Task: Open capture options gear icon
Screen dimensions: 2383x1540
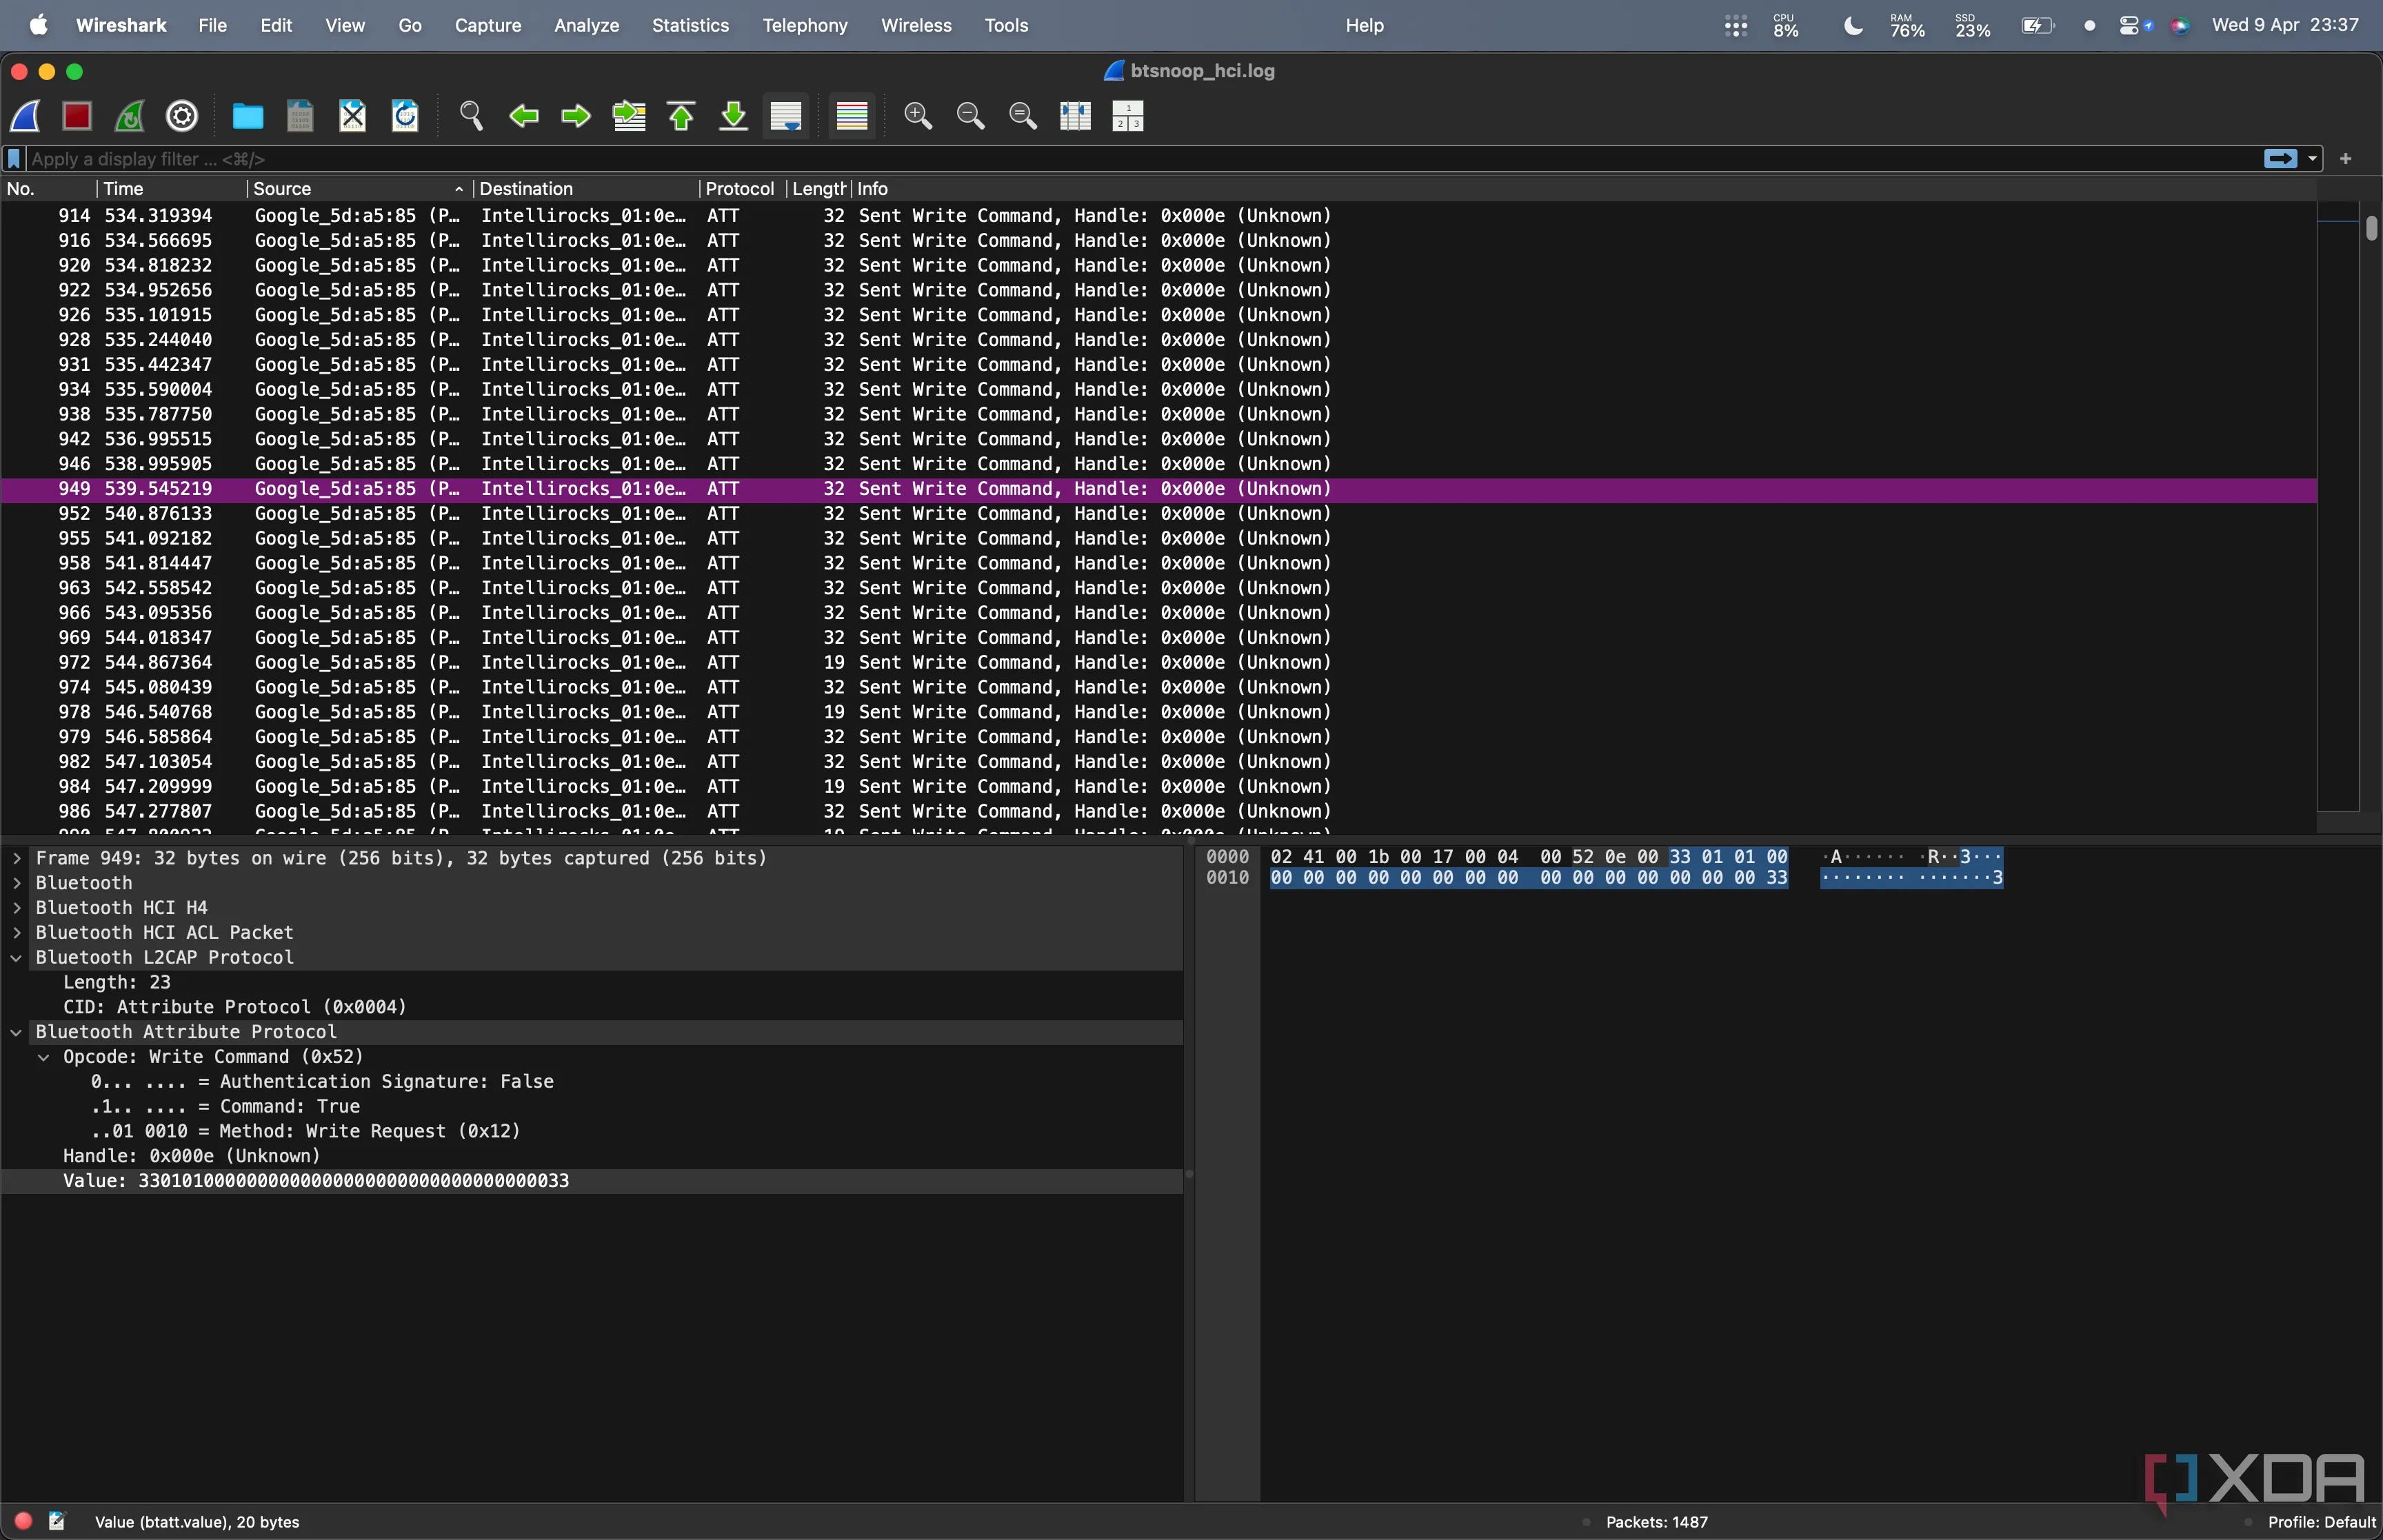Action: (x=182, y=116)
